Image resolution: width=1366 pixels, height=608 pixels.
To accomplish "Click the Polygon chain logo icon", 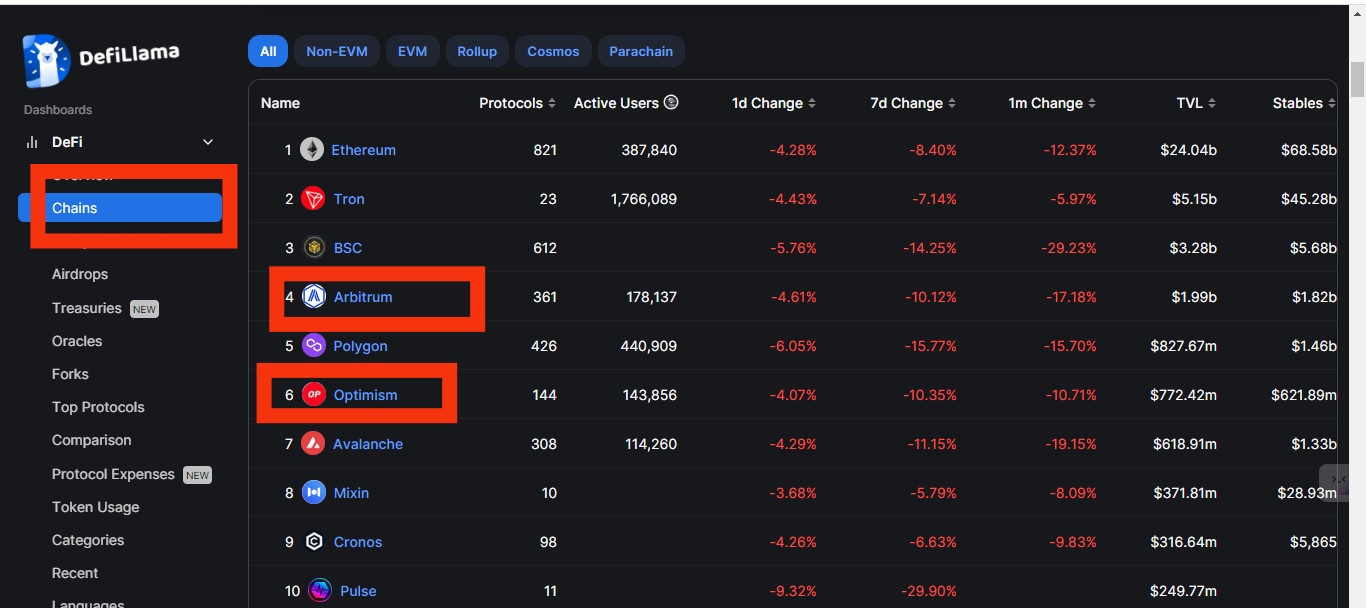I will (x=314, y=346).
